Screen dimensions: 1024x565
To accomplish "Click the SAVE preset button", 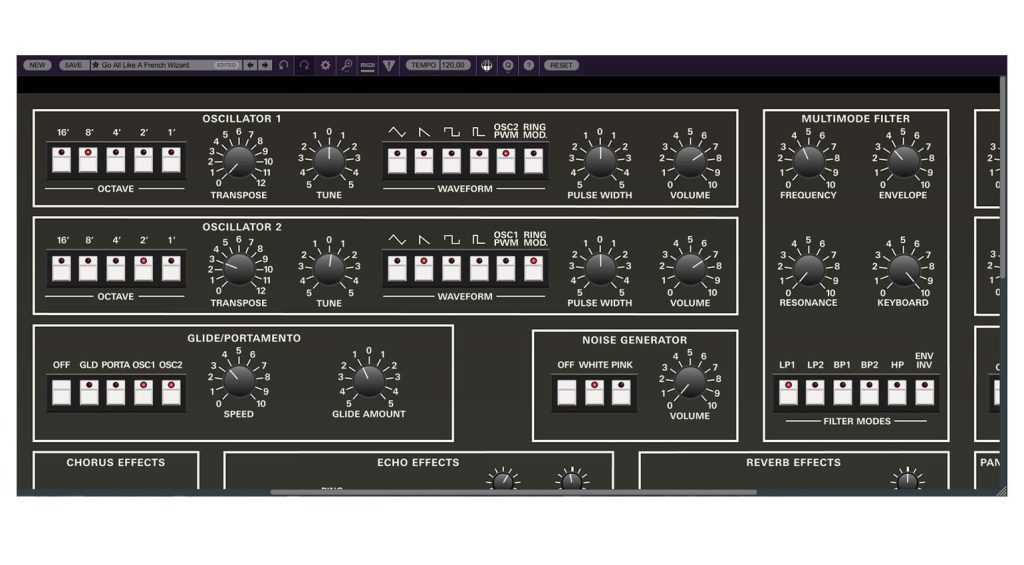I will pyautogui.click(x=73, y=65).
